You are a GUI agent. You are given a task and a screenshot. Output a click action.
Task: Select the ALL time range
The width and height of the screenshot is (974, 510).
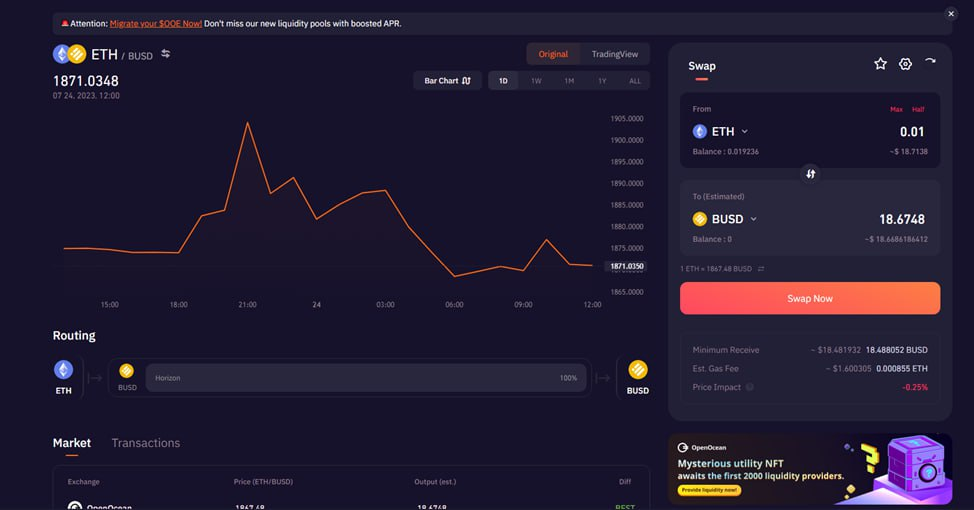(634, 81)
